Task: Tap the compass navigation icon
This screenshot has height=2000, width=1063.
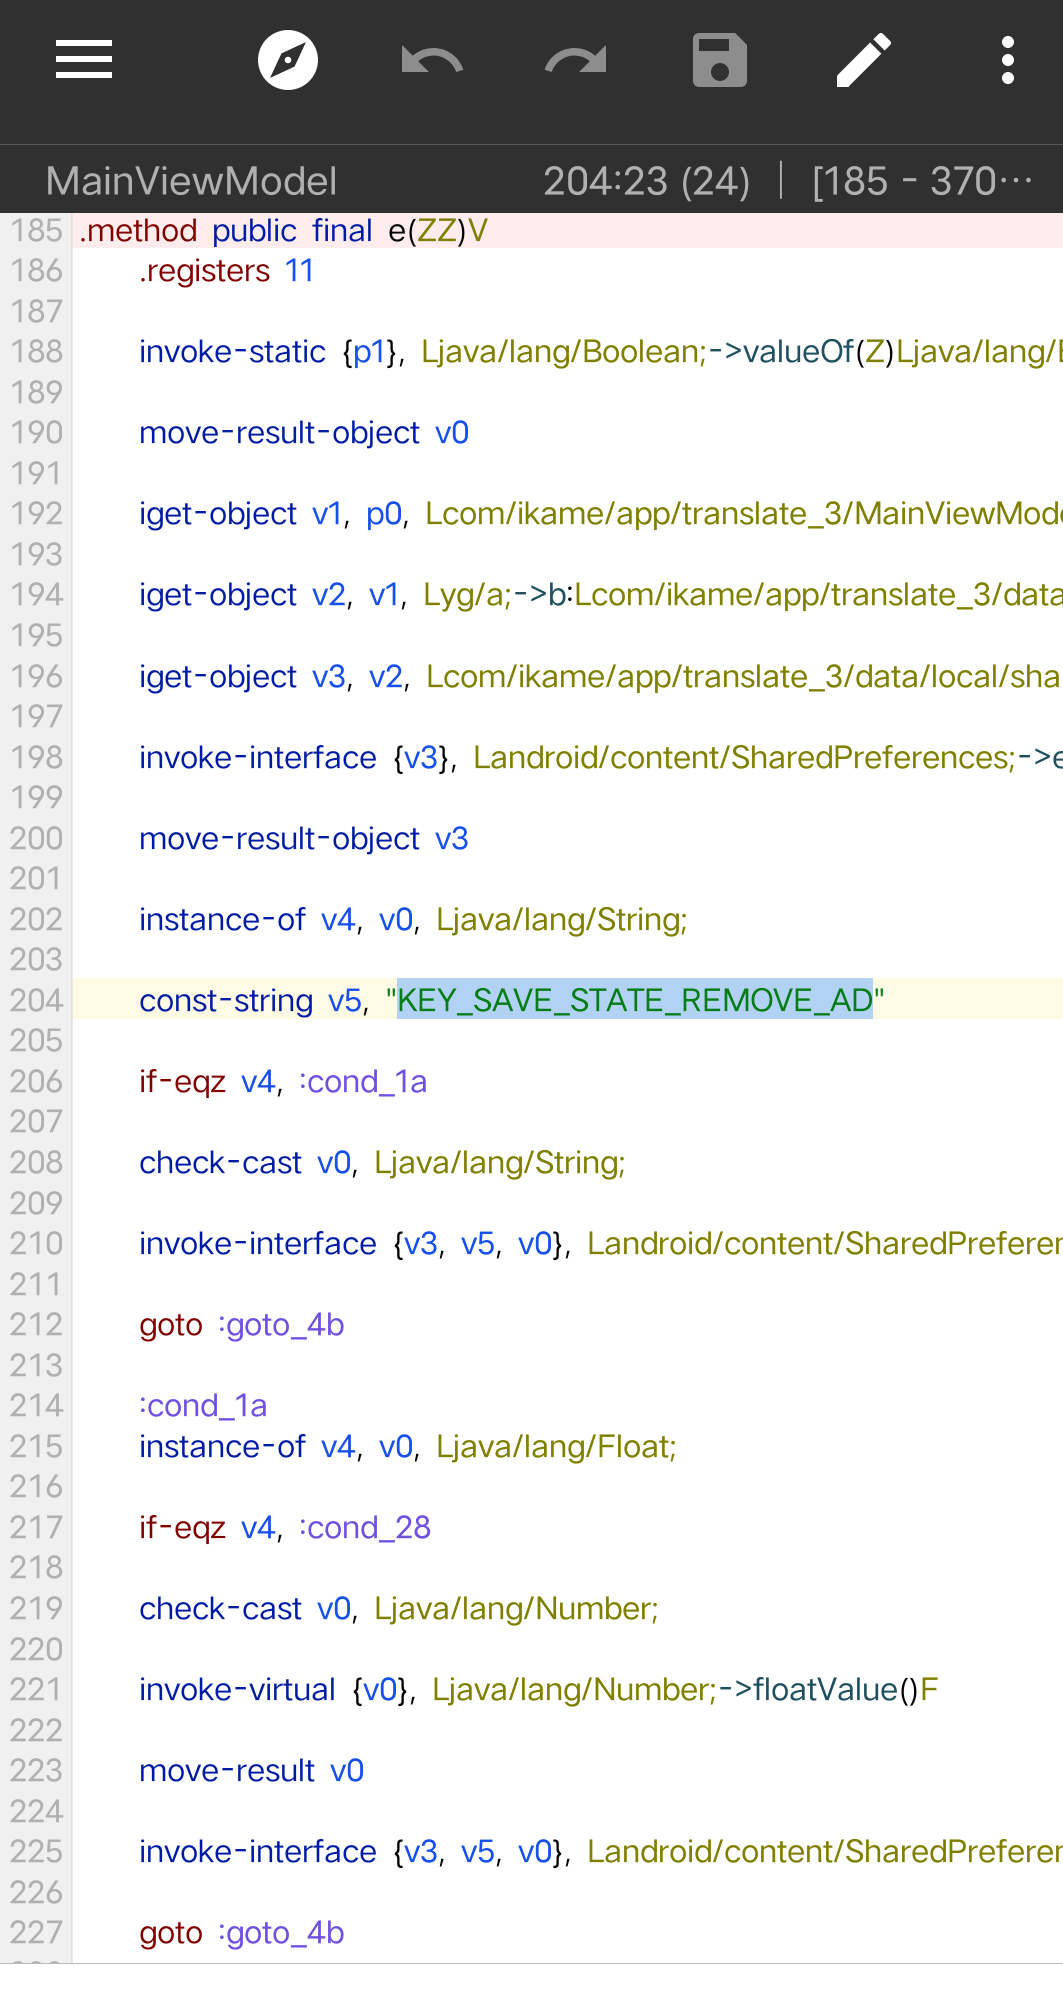Action: click(x=288, y=60)
